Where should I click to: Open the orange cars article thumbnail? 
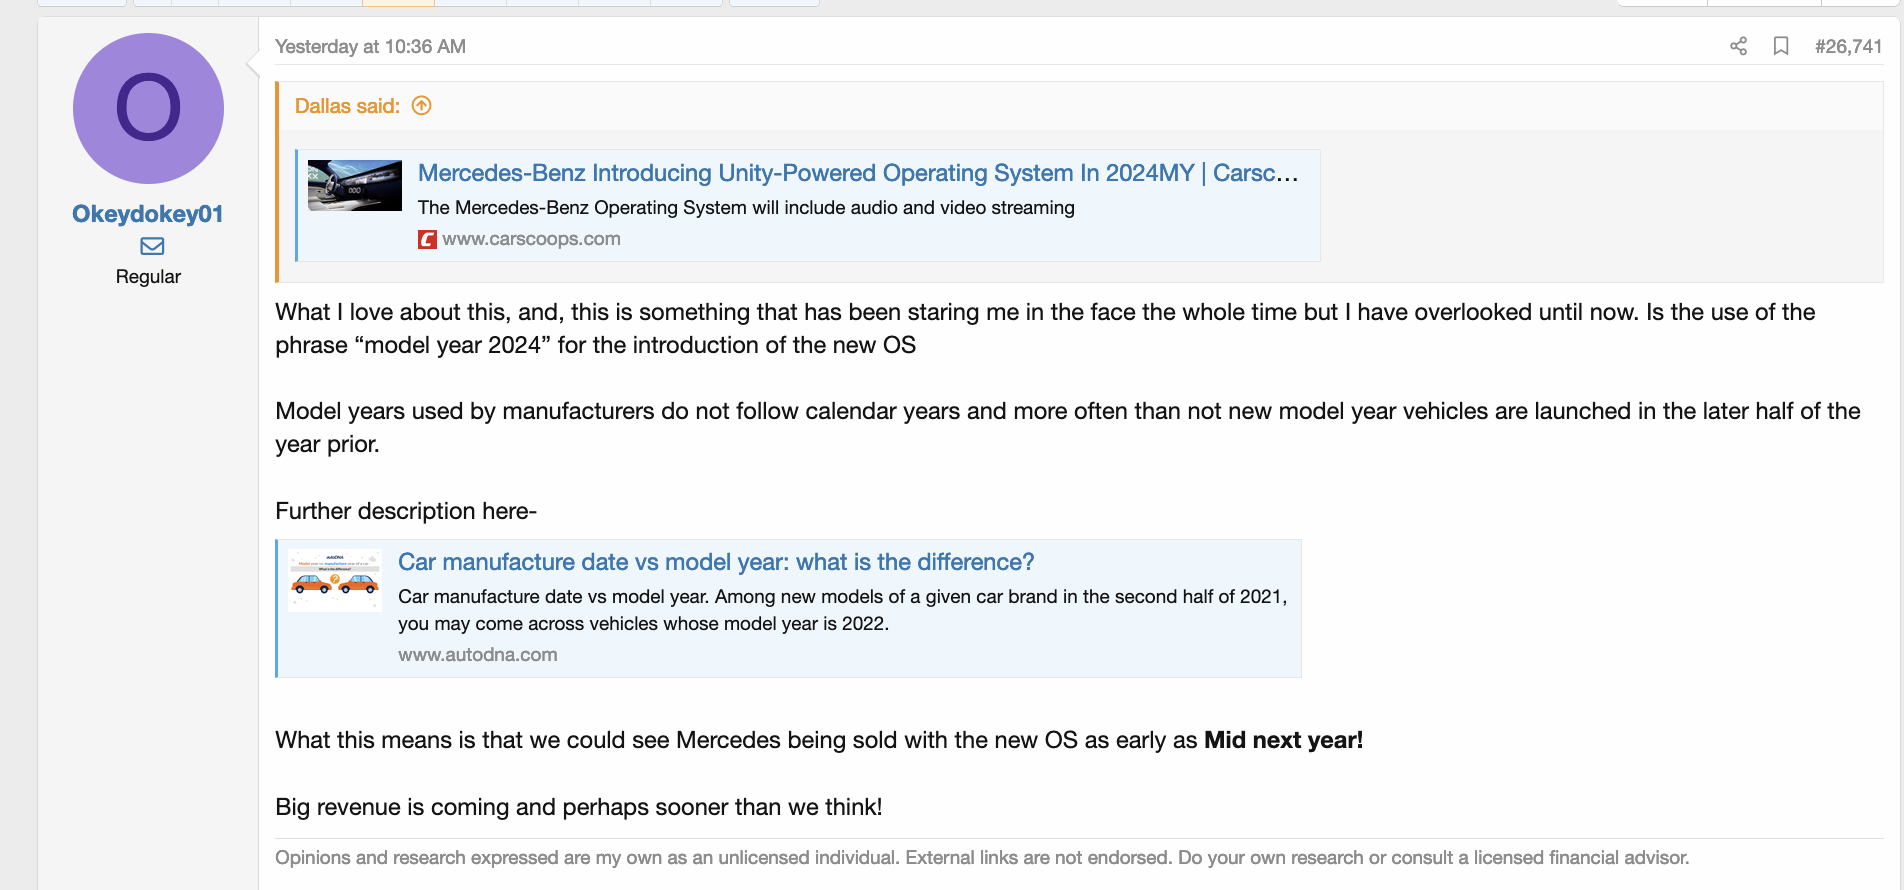click(335, 580)
